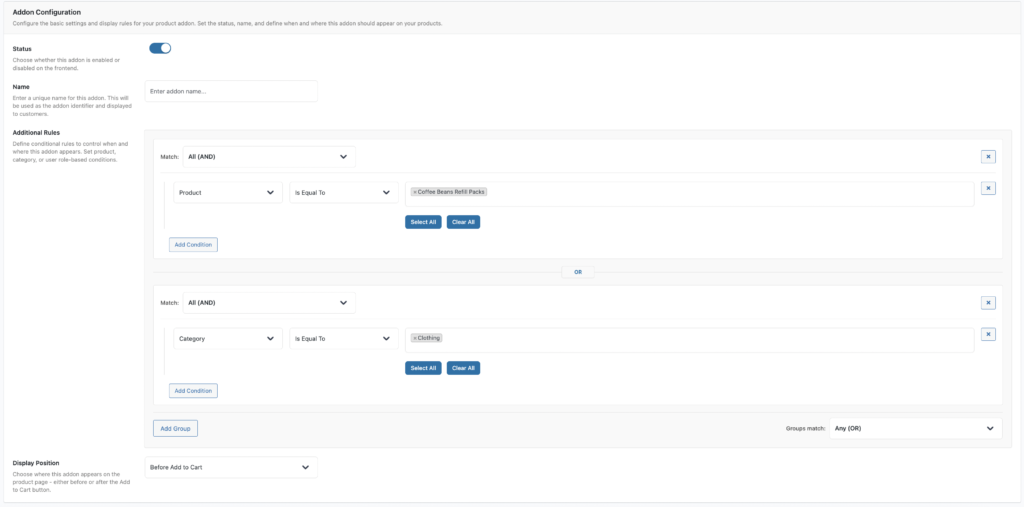Remove the Coffee Beans Refill Packs tag
This screenshot has width=1024, height=507.
click(x=415, y=191)
